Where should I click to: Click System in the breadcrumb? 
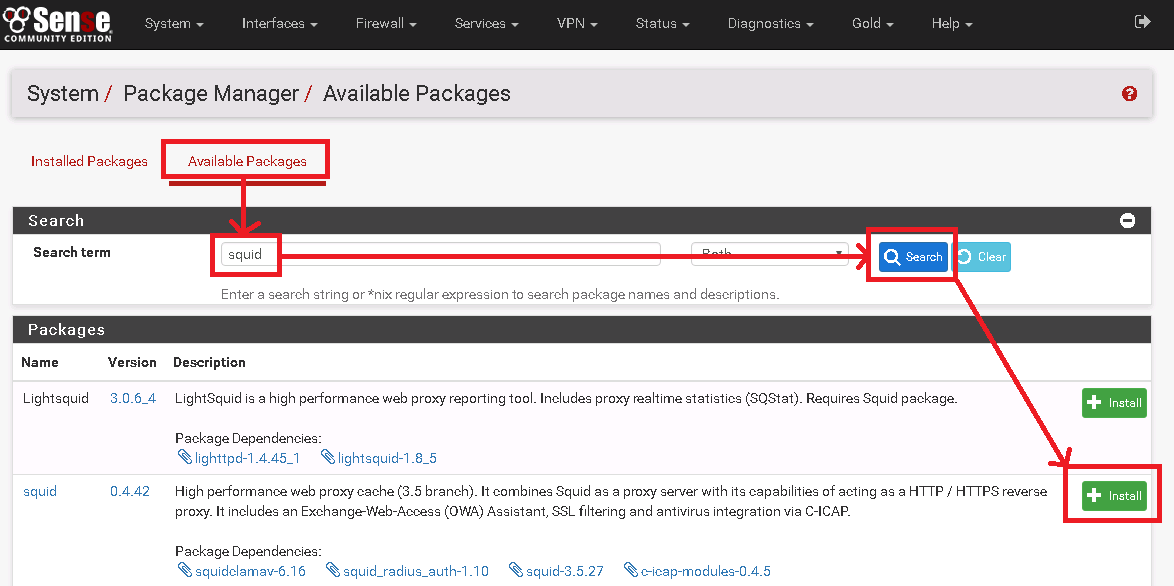(x=63, y=94)
